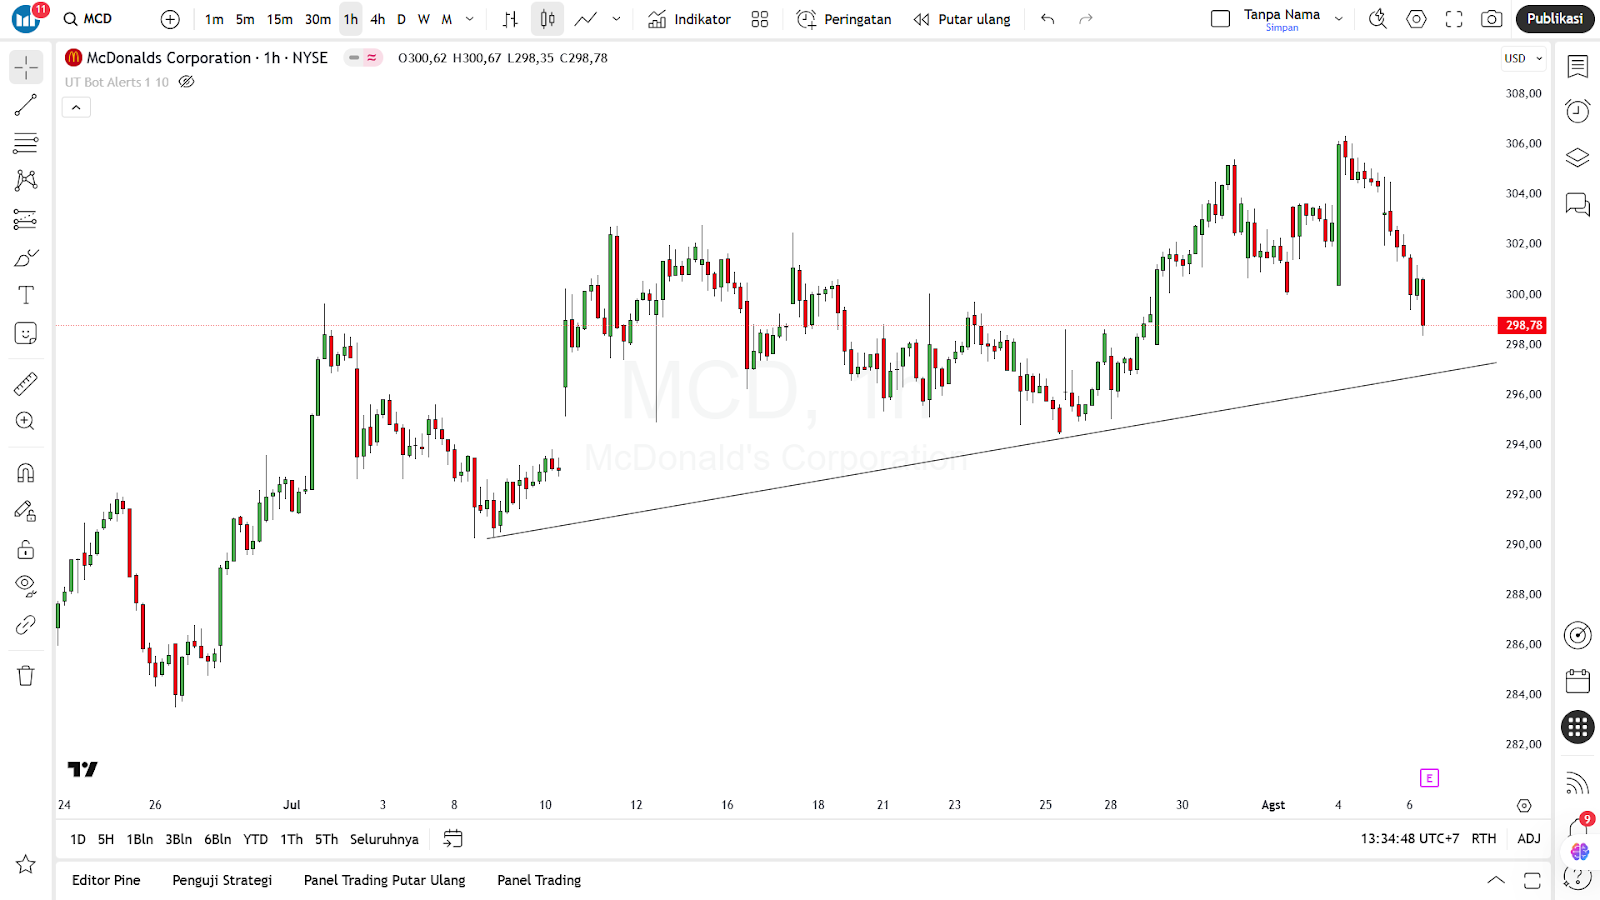Click the Publikasi button
This screenshot has height=900, width=1600.
tap(1554, 19)
